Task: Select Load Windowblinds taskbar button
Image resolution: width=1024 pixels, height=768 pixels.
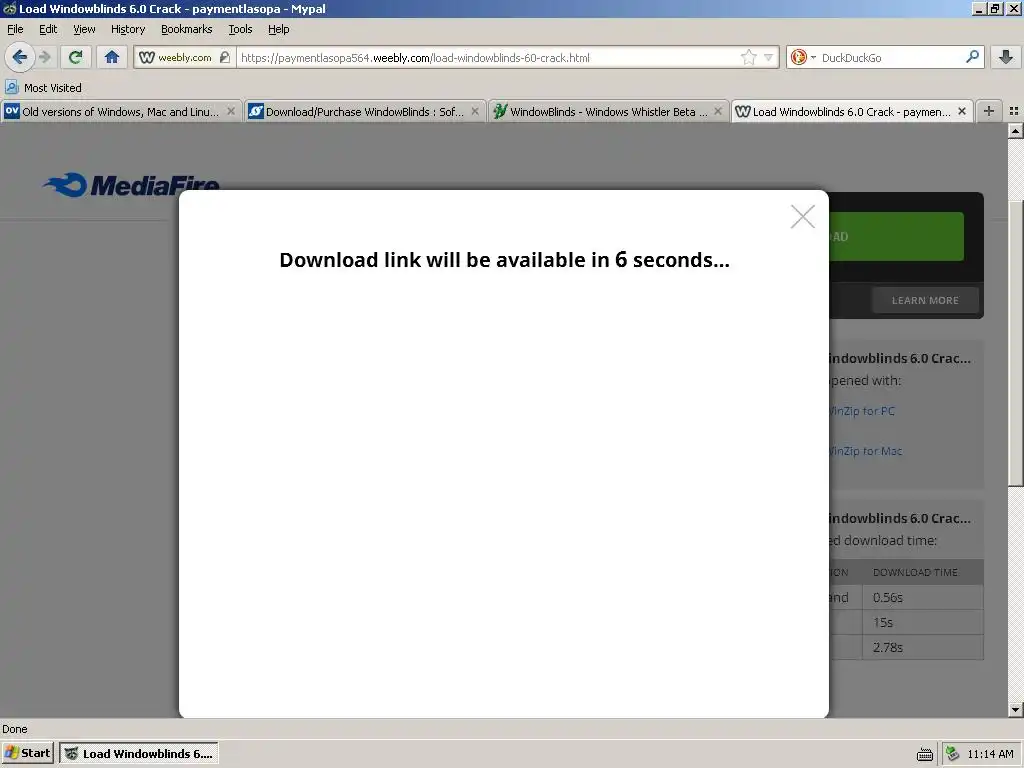Action: 139,753
